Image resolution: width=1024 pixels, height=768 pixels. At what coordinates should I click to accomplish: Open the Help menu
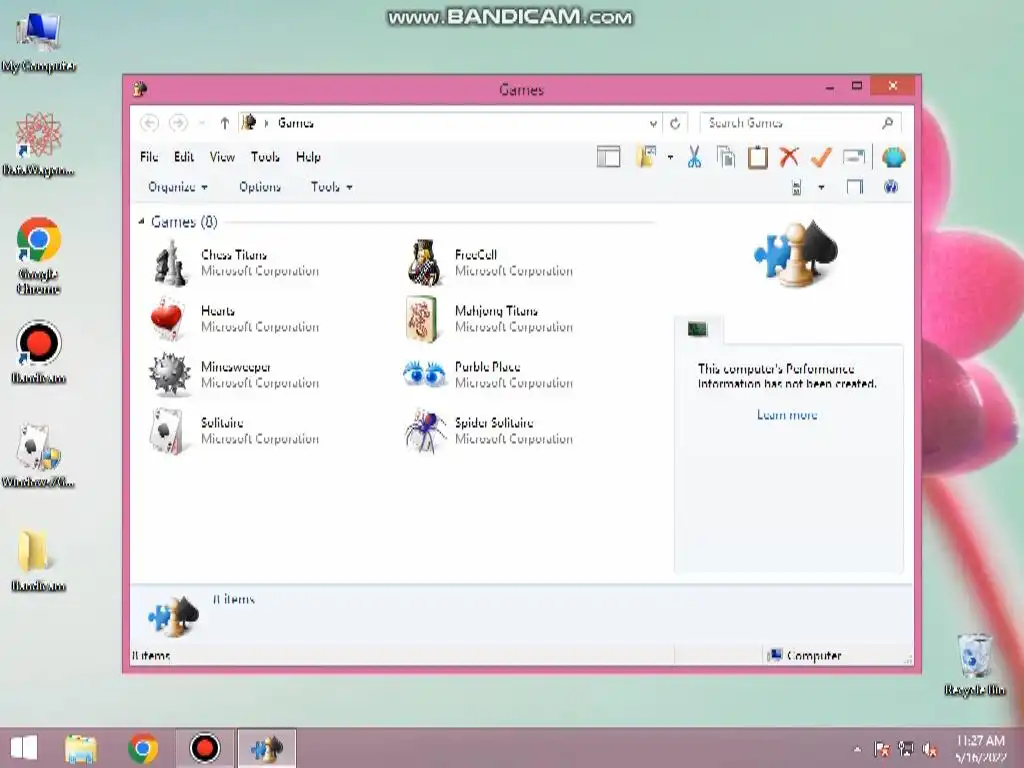tap(308, 157)
